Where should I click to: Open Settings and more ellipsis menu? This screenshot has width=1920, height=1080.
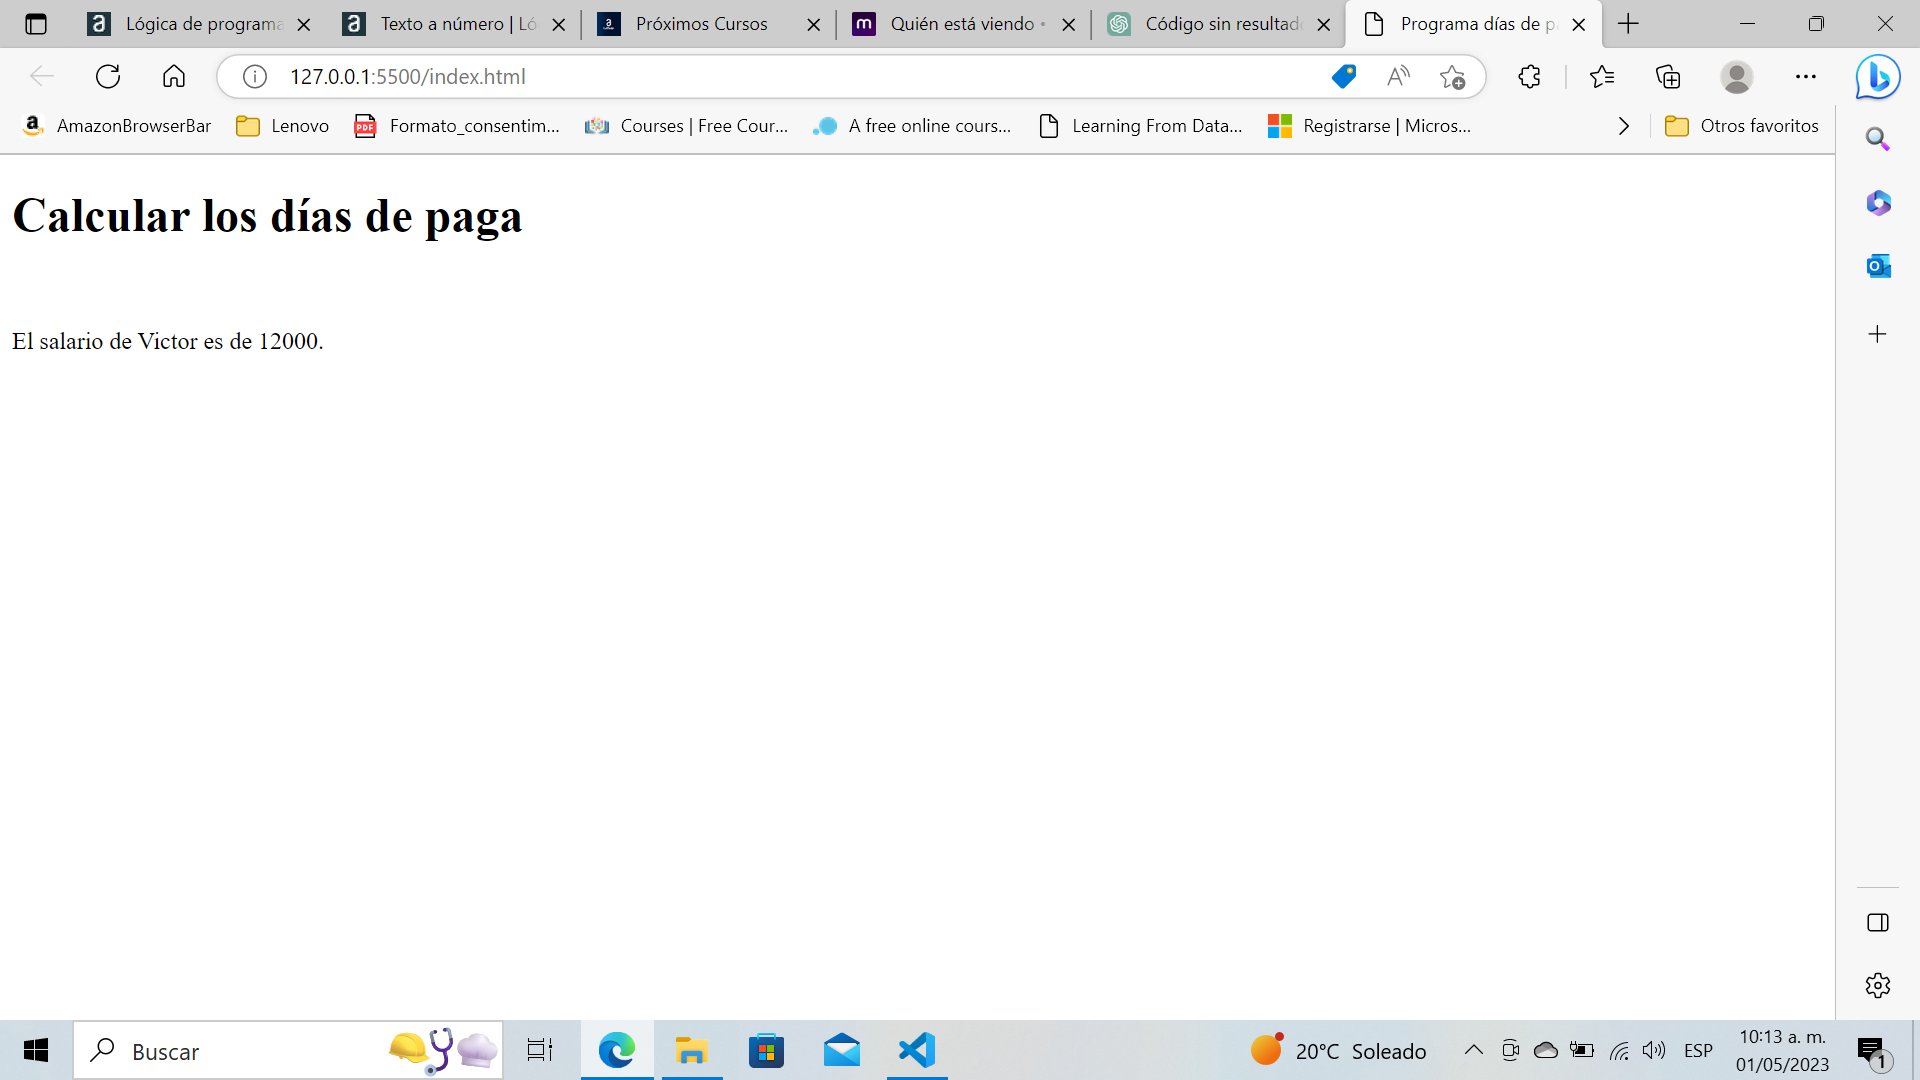point(1806,77)
